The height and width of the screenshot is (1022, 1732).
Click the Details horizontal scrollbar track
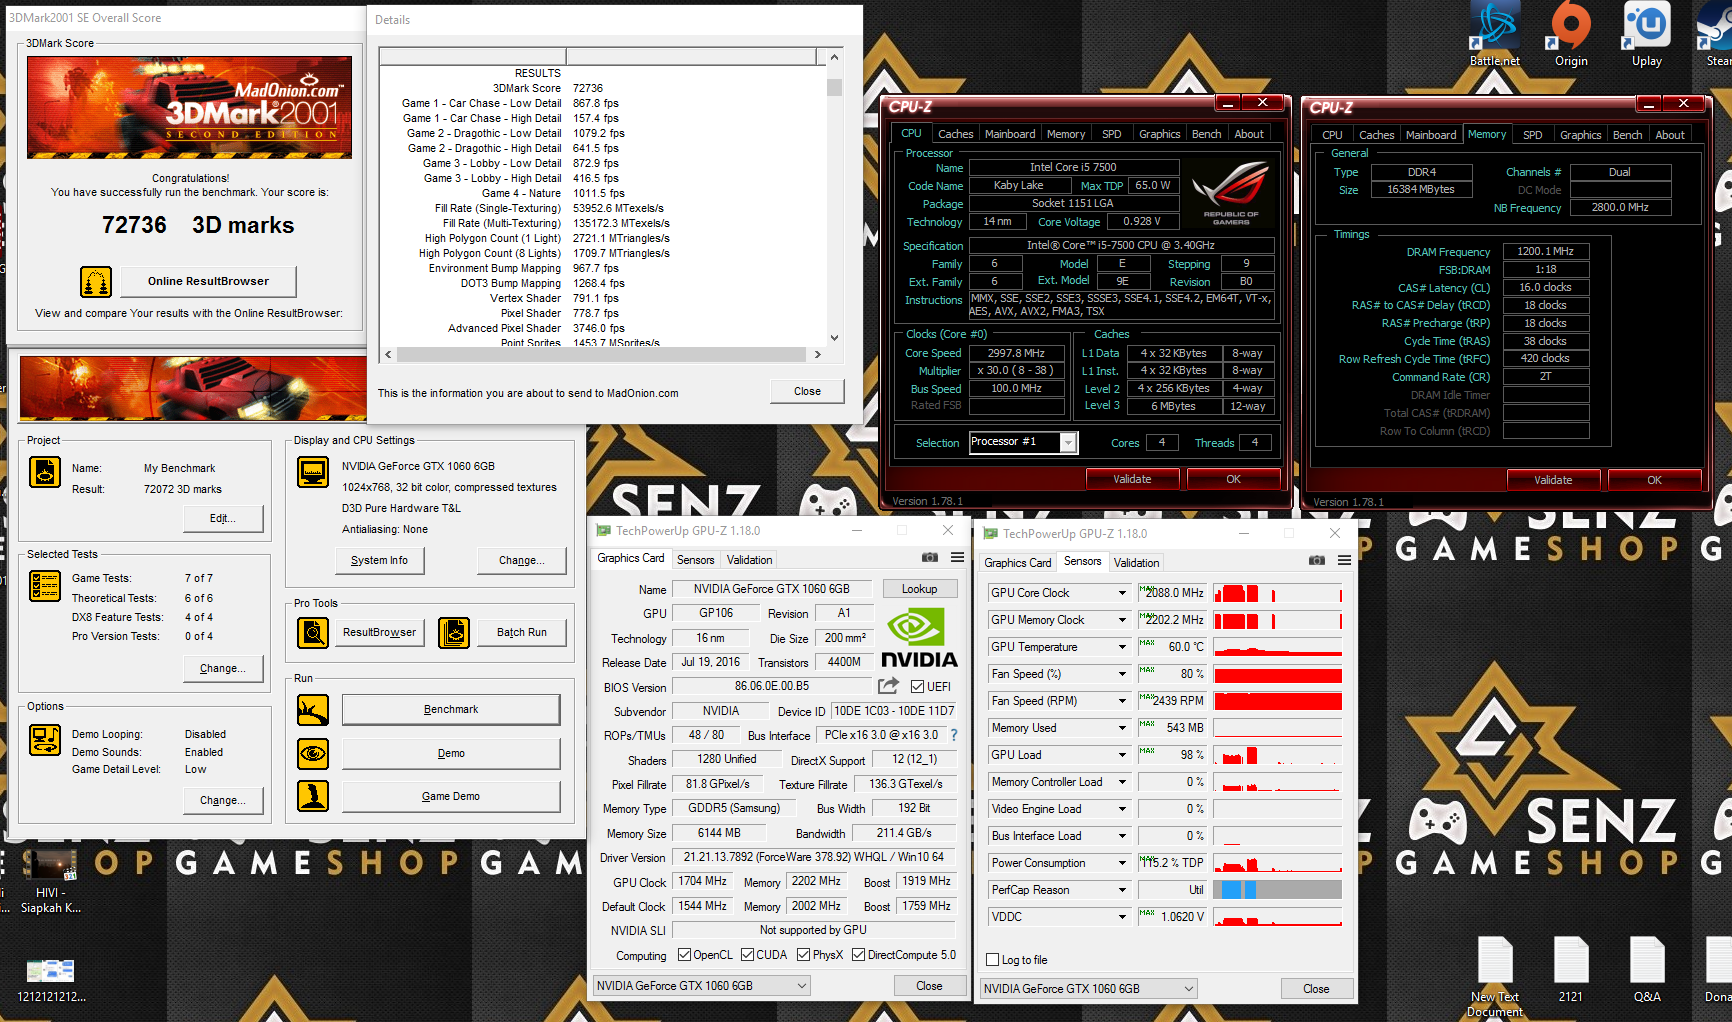click(x=601, y=354)
